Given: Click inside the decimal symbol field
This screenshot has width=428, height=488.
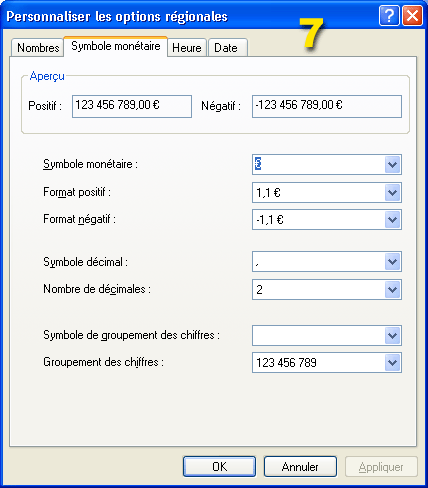Looking at the screenshot, I should pyautogui.click(x=319, y=262).
